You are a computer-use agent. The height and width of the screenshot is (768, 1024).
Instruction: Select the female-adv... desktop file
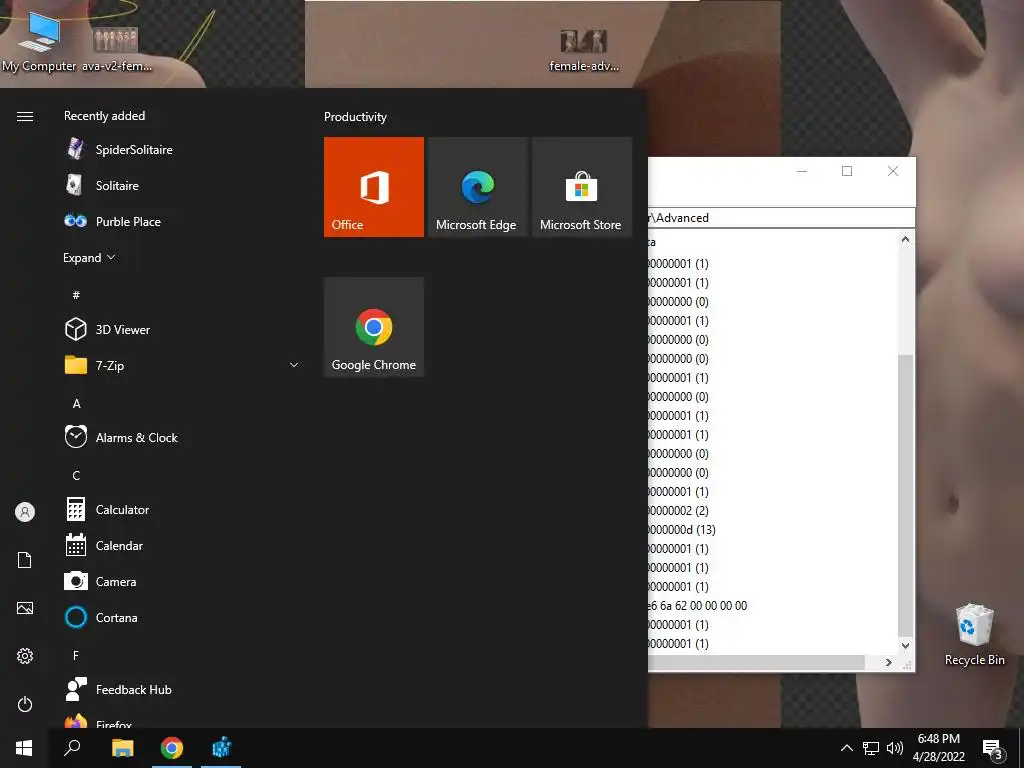[x=584, y=50]
